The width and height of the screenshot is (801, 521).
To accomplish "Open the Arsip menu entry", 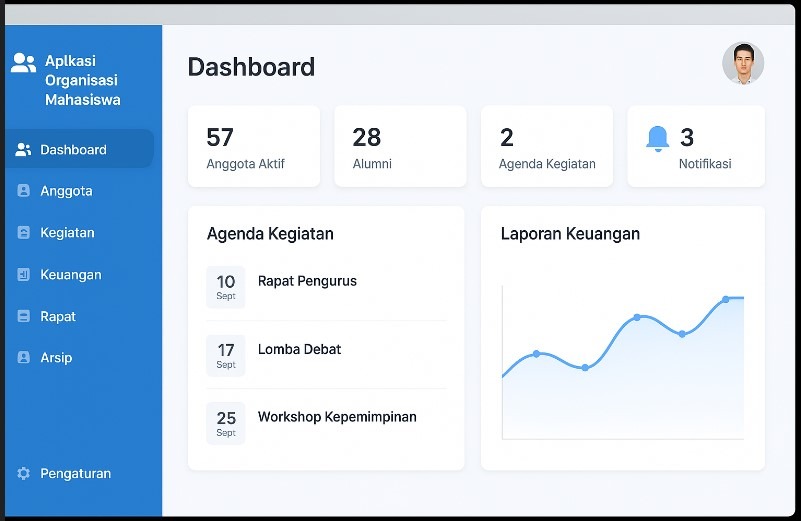I will pyautogui.click(x=56, y=358).
